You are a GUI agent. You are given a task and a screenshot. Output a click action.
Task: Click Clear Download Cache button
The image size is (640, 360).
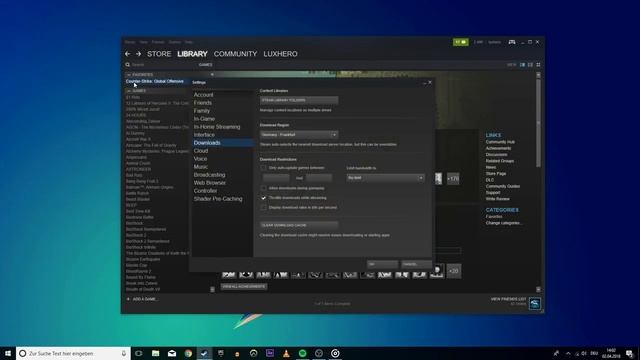point(299,225)
